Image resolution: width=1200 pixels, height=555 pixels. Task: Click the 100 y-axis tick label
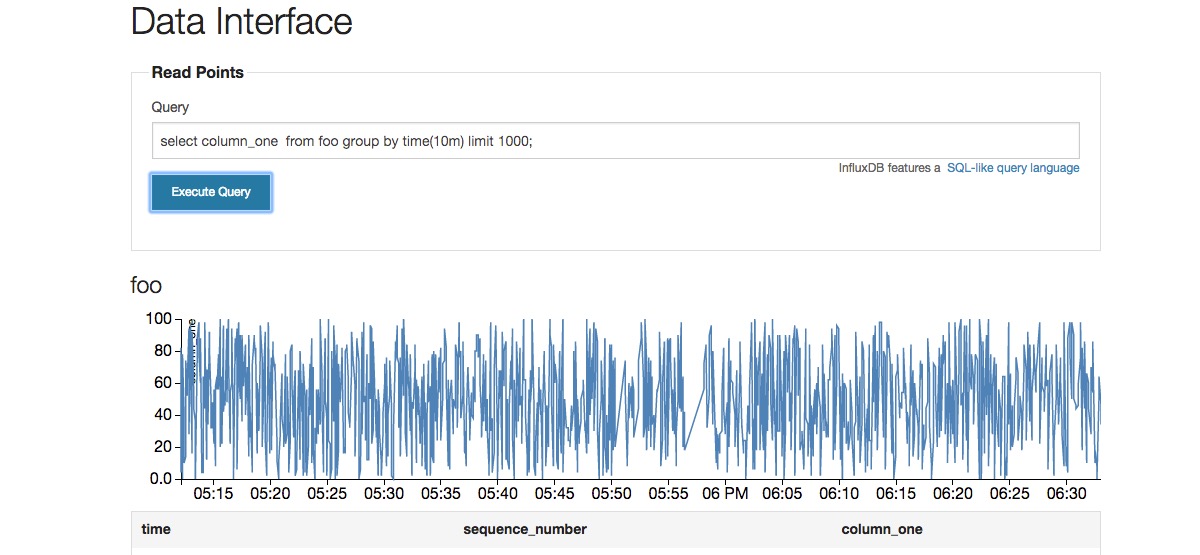click(x=159, y=319)
